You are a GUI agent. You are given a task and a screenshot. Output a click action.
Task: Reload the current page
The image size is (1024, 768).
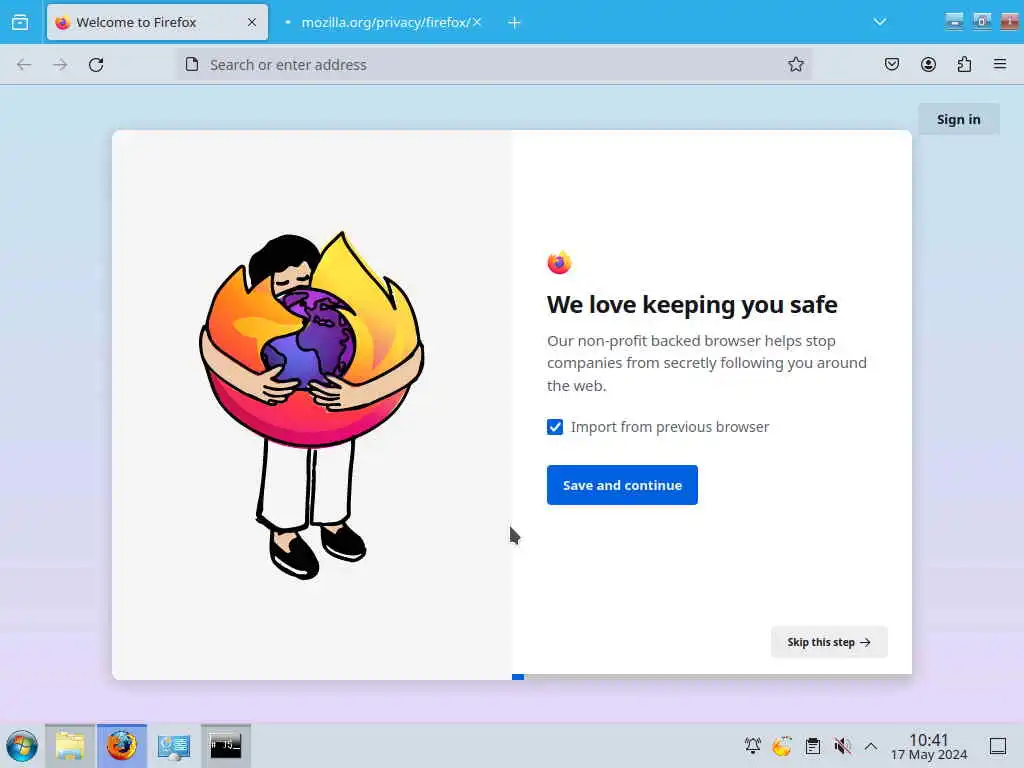pyautogui.click(x=96, y=65)
